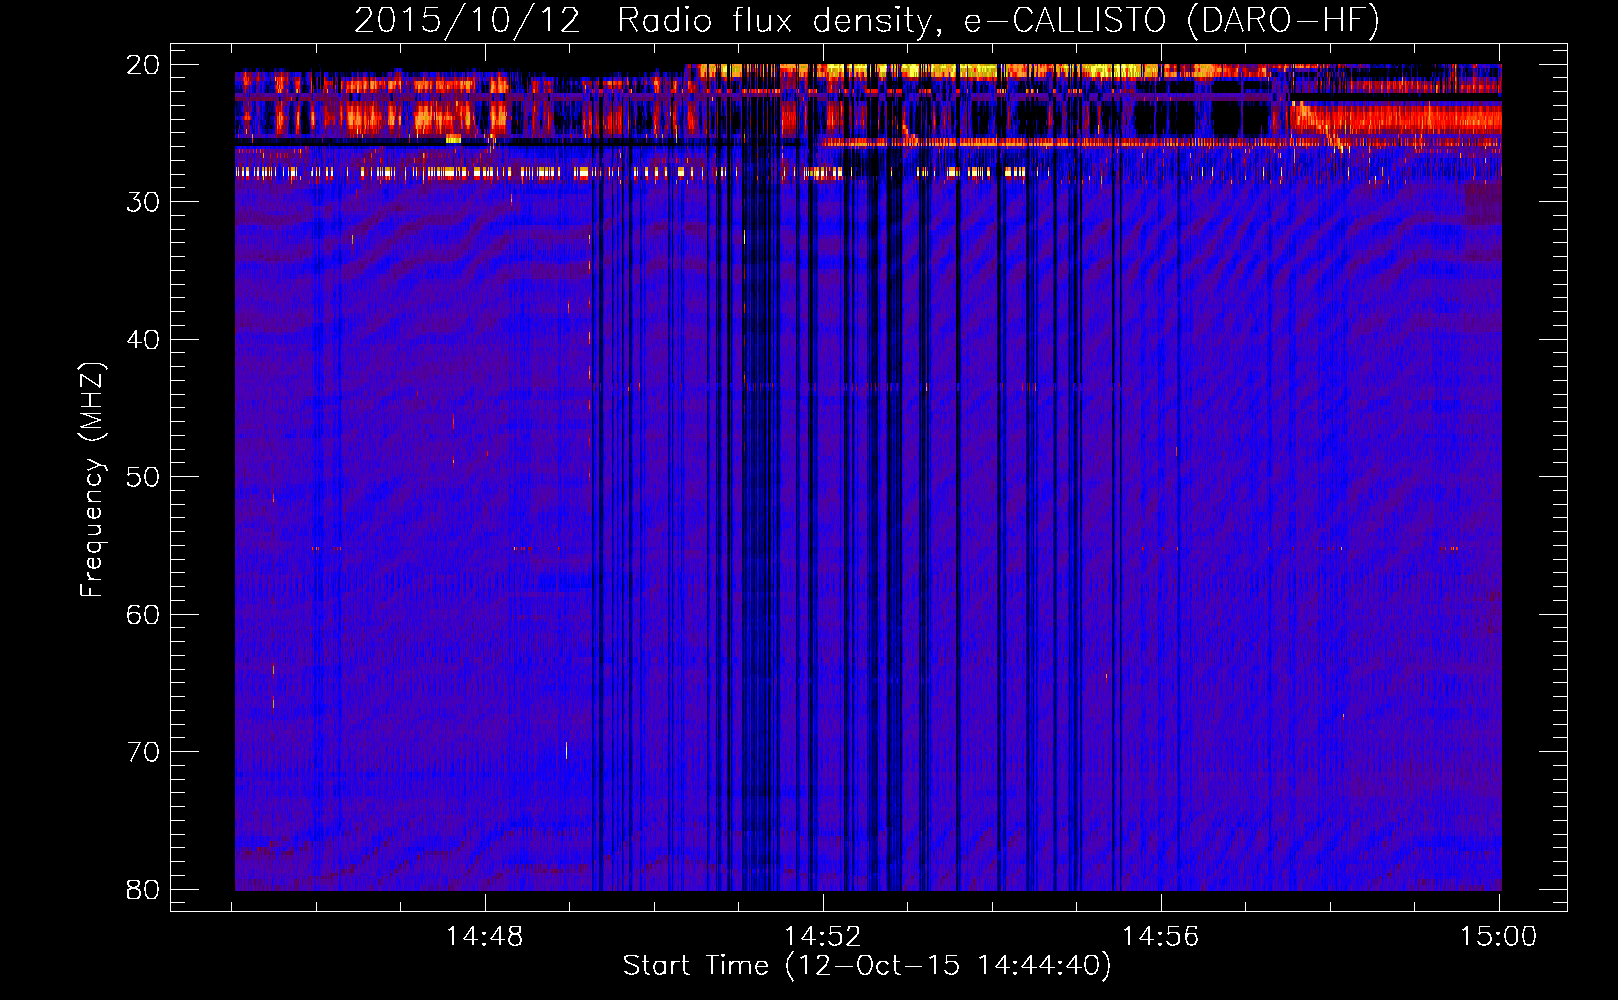Click the 30 frequency tick label

coord(144,202)
